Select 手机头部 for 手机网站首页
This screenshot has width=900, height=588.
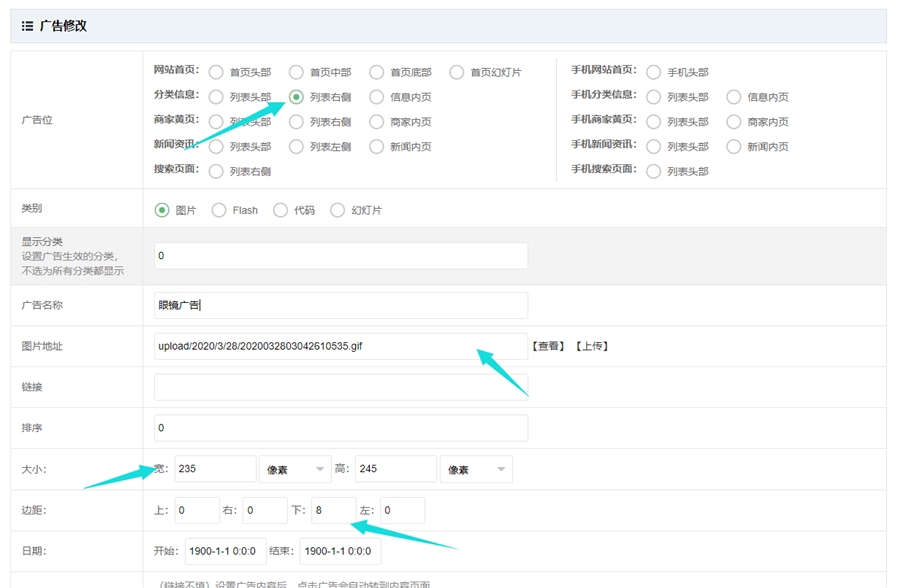653,72
